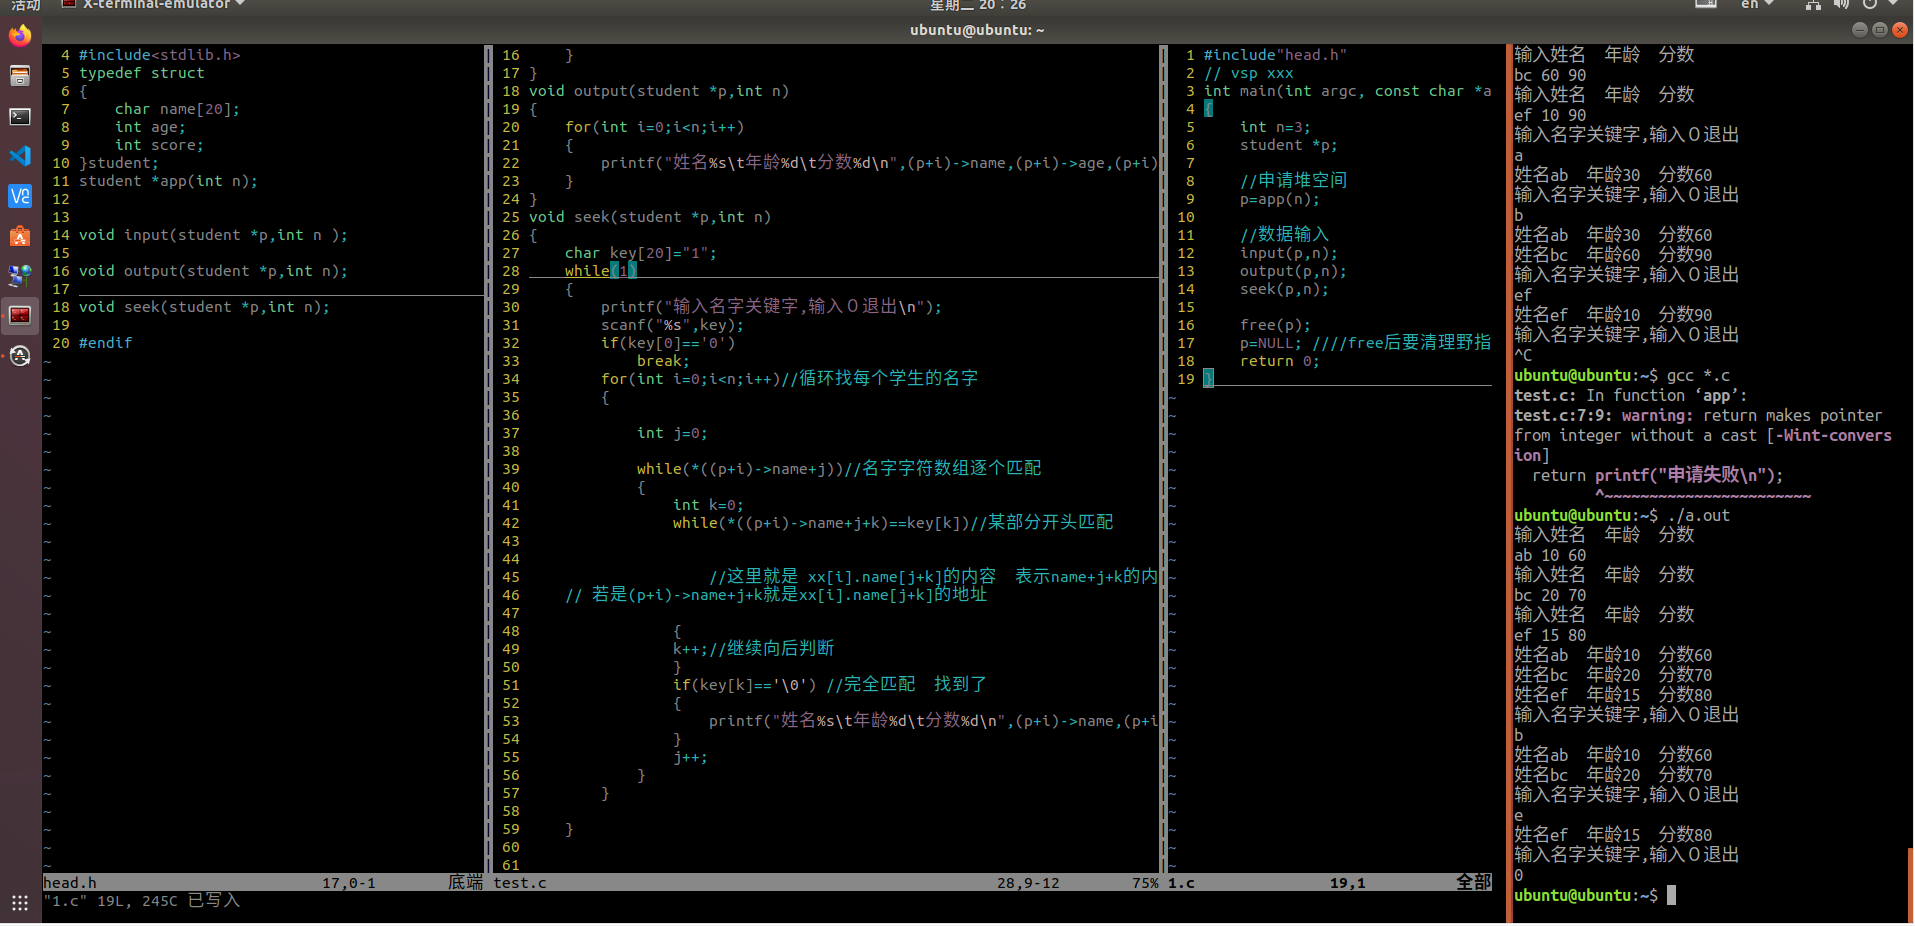Open Visual Studio Code from the dock
The height and width of the screenshot is (926, 1915).
click(20, 156)
